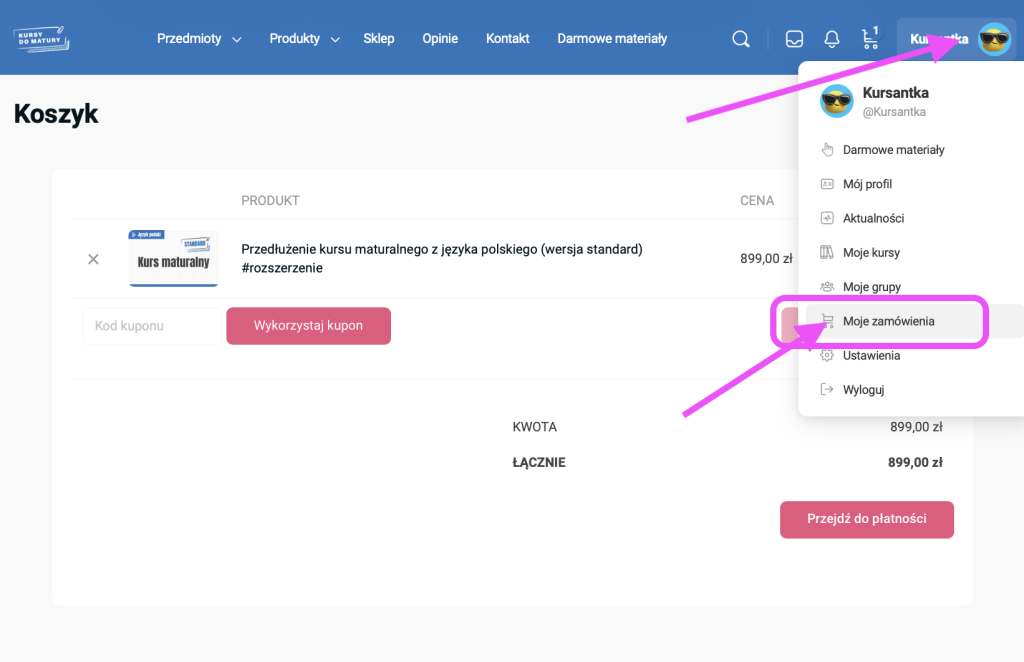Open the notifications bell icon
The width and height of the screenshot is (1024, 662).
831,39
